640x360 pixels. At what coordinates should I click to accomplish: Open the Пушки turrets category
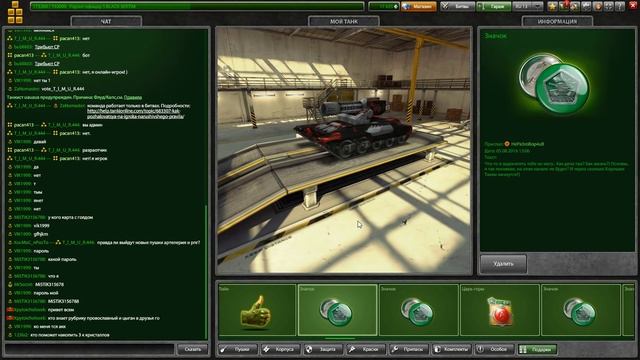pos(238,349)
